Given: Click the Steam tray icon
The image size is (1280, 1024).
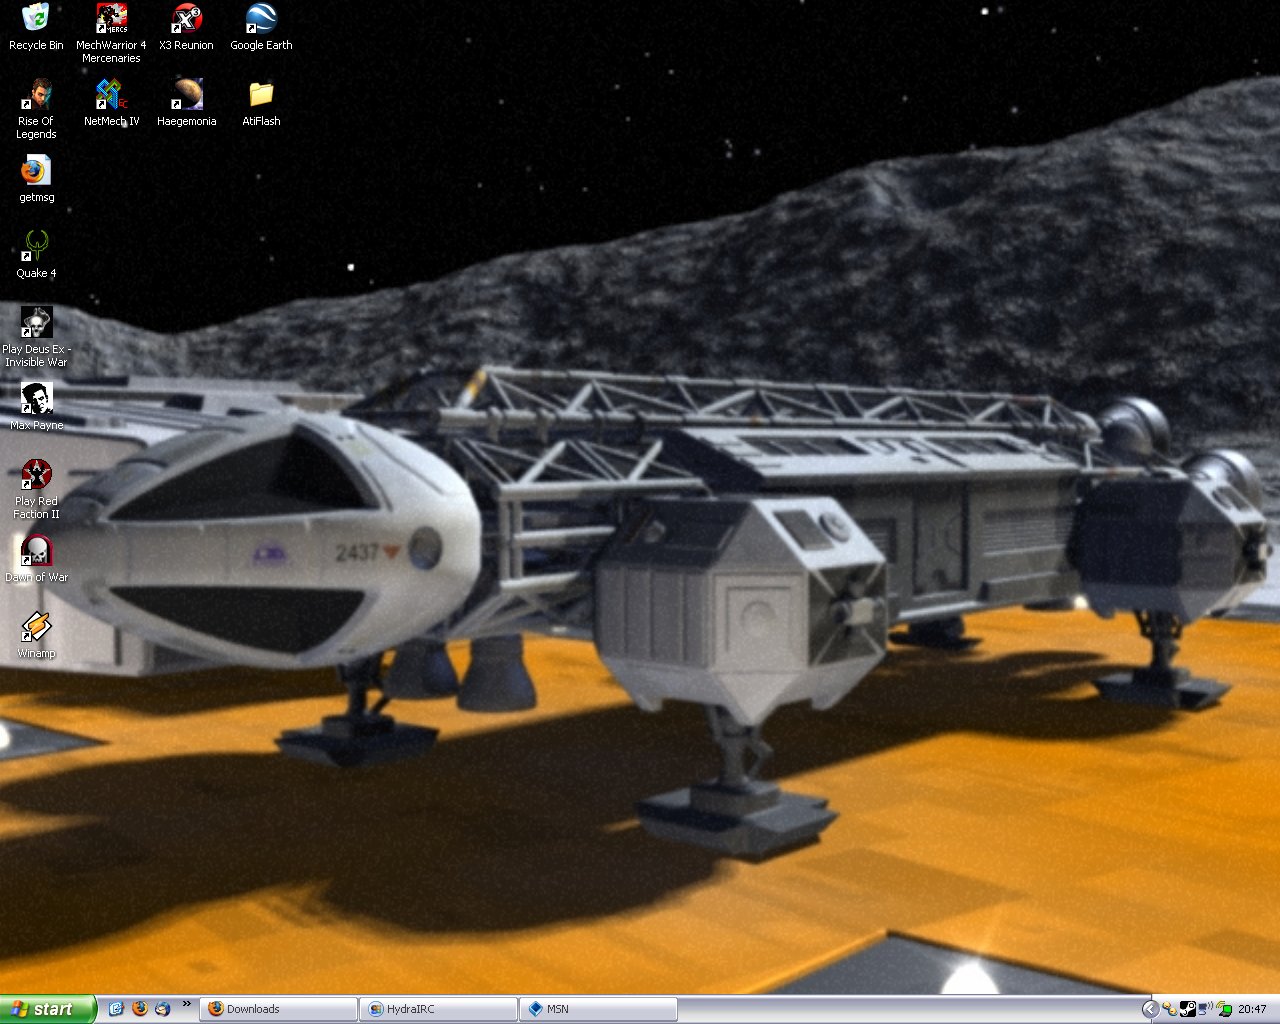Looking at the screenshot, I should coord(1188,1009).
